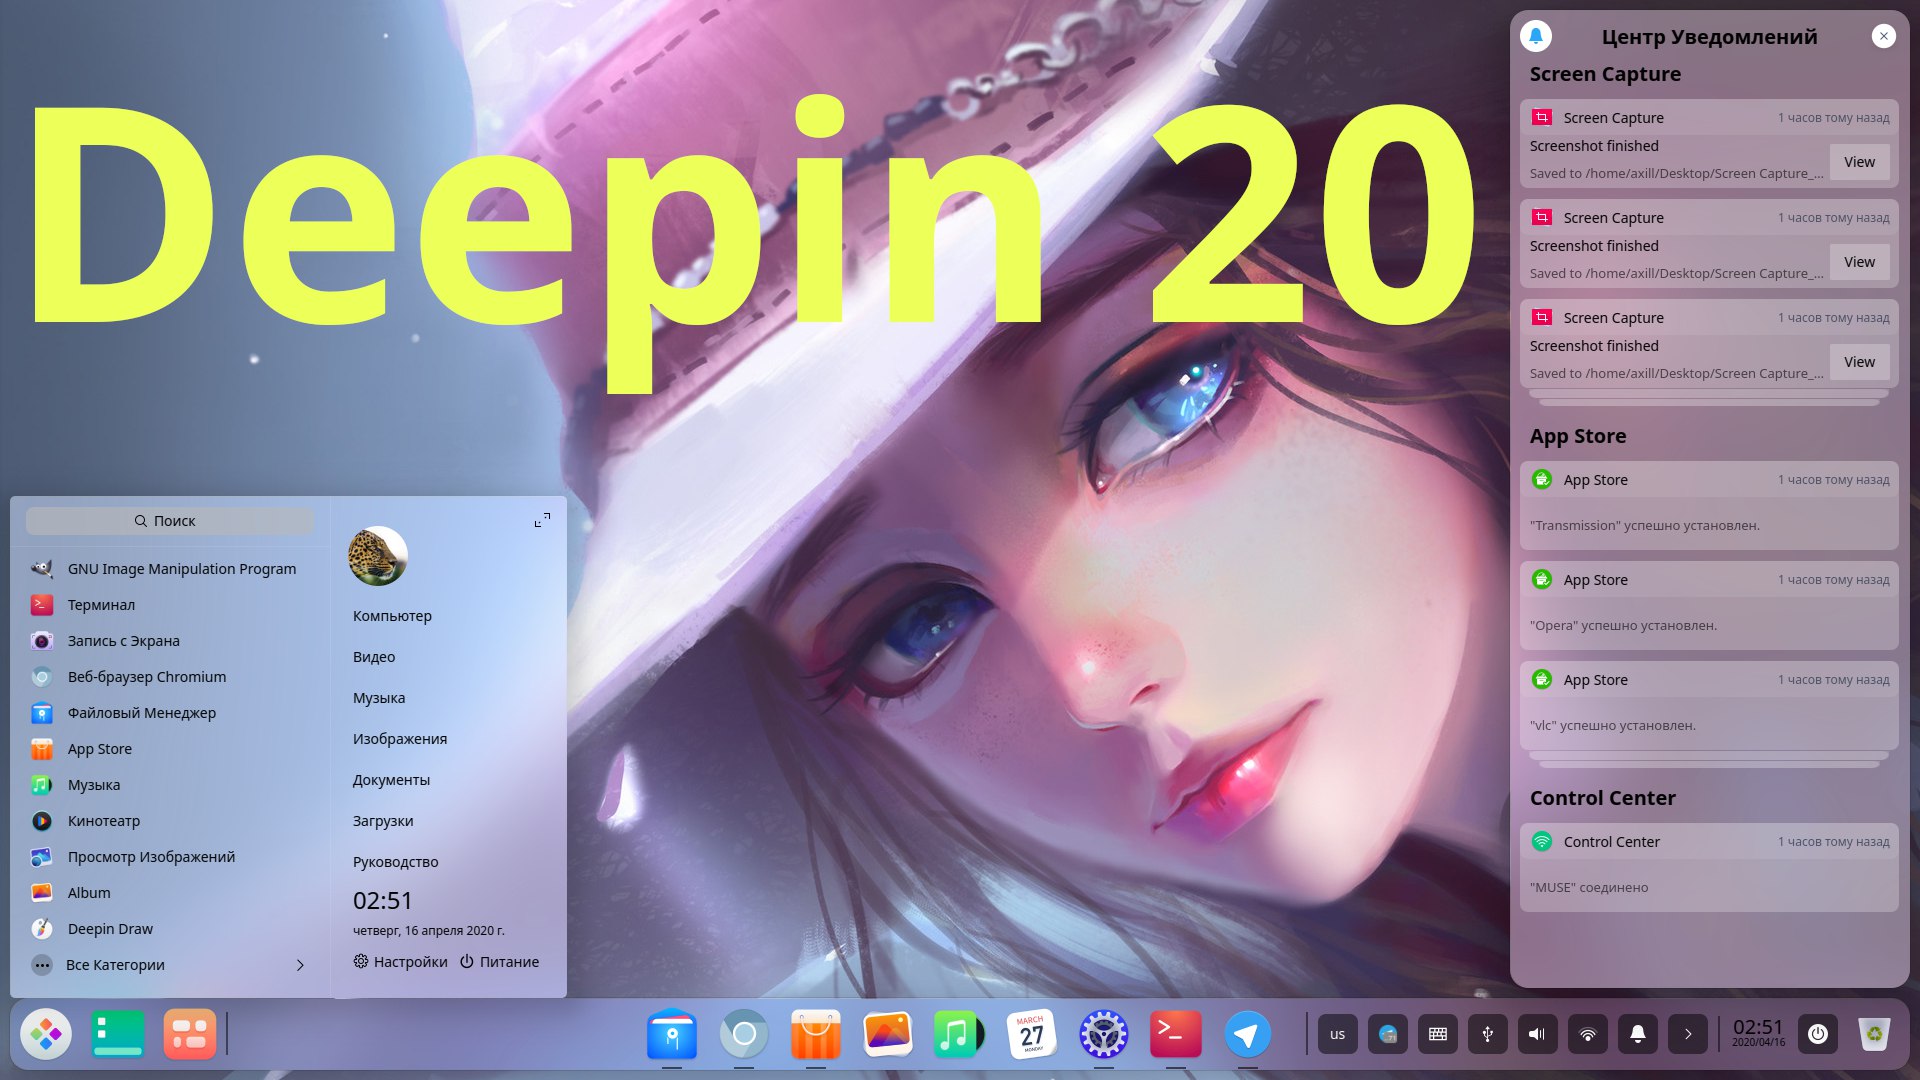Expand the tray arrow chevron in dock
1920x1080 pixels.
pyautogui.click(x=1688, y=1034)
